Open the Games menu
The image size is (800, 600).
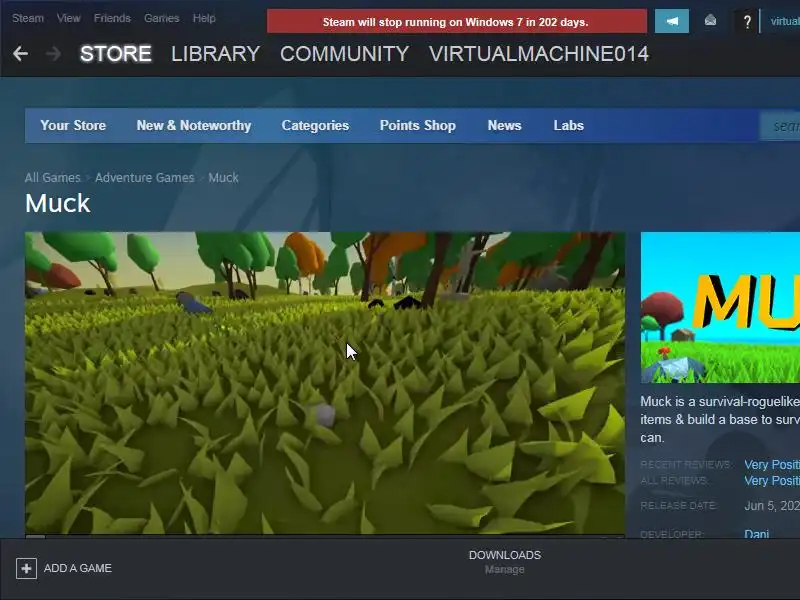click(162, 18)
